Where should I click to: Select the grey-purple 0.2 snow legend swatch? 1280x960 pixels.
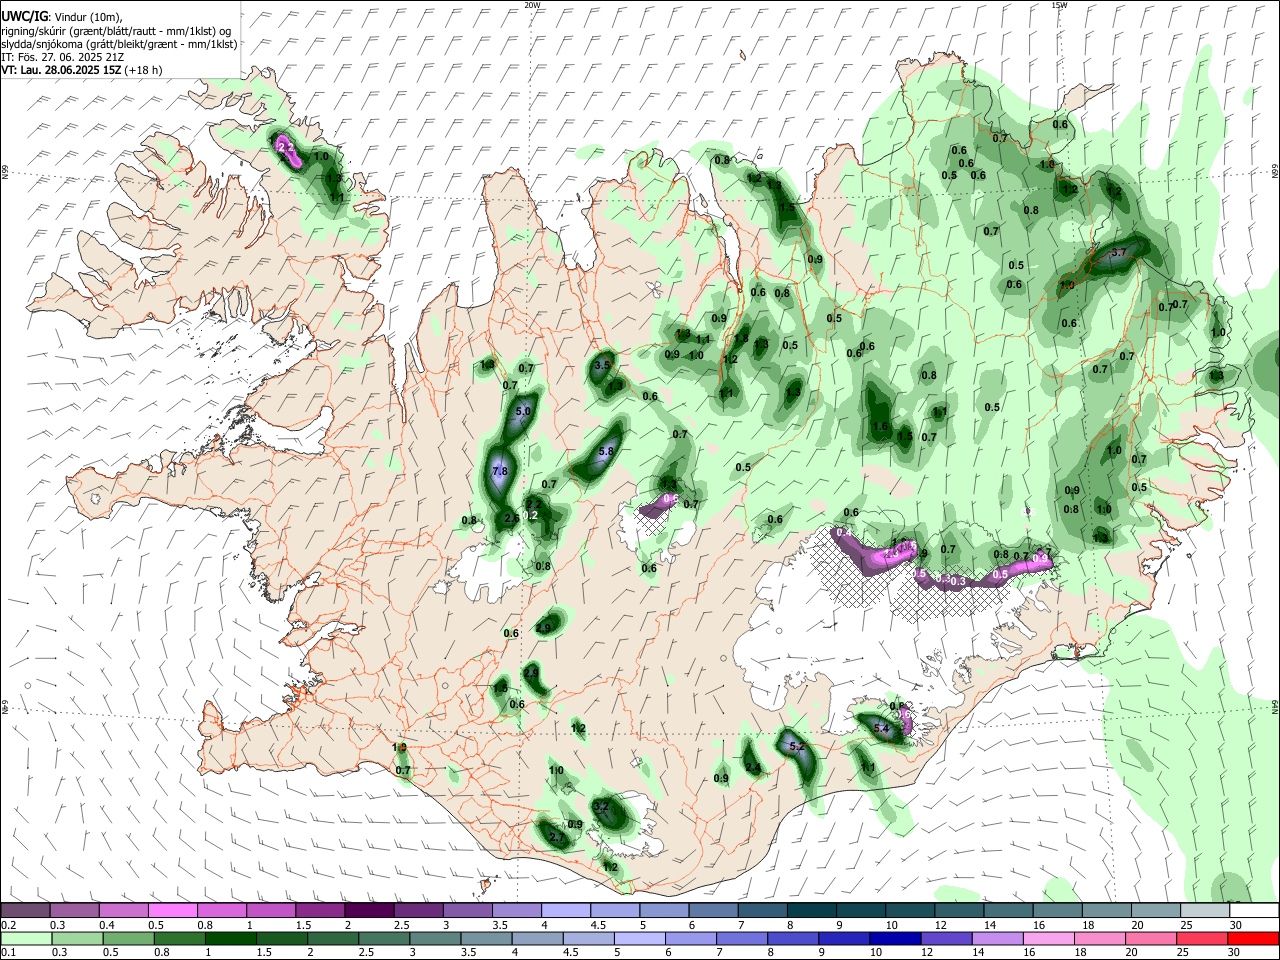[25, 911]
